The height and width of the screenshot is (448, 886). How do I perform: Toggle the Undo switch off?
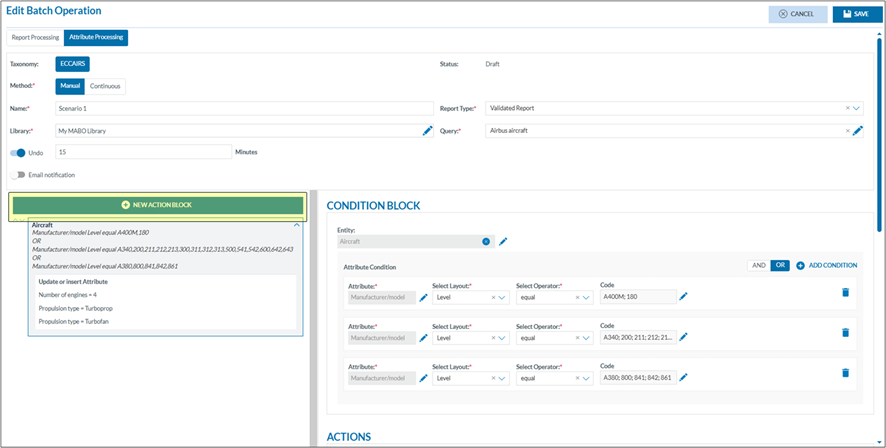[x=18, y=153]
